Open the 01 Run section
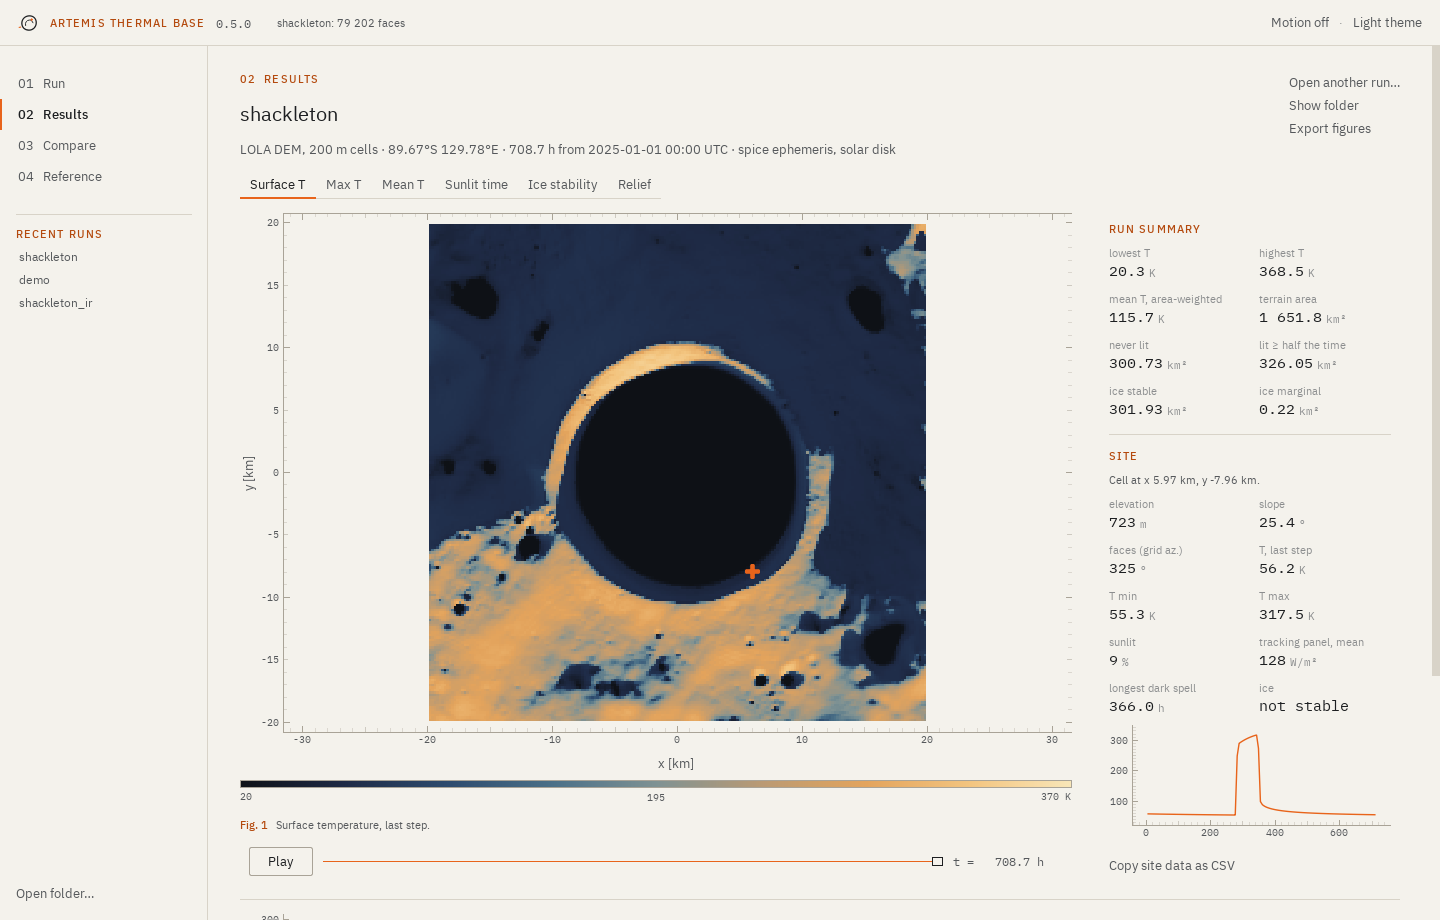This screenshot has width=1440, height=920. 104,84
